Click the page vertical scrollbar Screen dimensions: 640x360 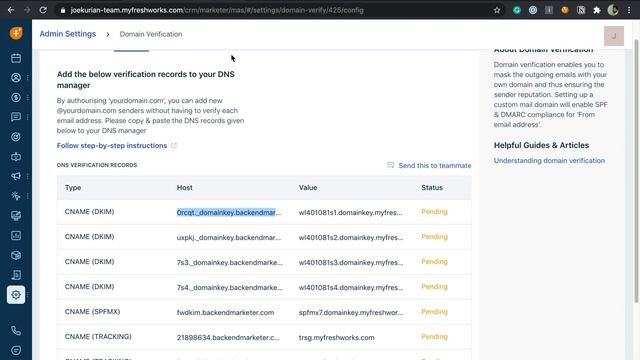tap(636, 171)
